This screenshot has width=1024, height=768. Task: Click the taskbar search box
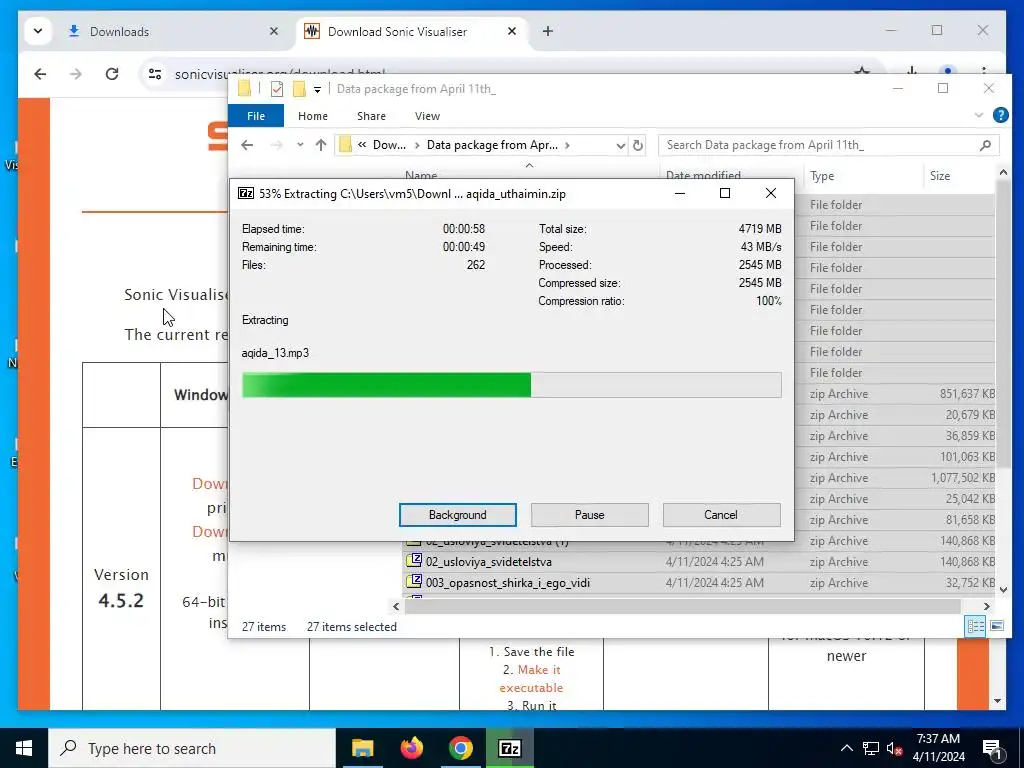192,748
